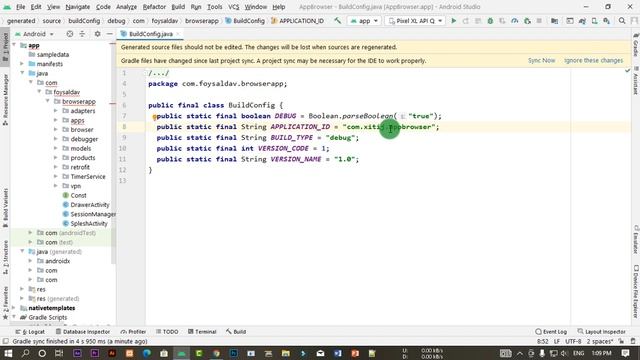The height and width of the screenshot is (360, 640).
Task: Click the Collapse All icon in Project panel
Action: (82, 34)
